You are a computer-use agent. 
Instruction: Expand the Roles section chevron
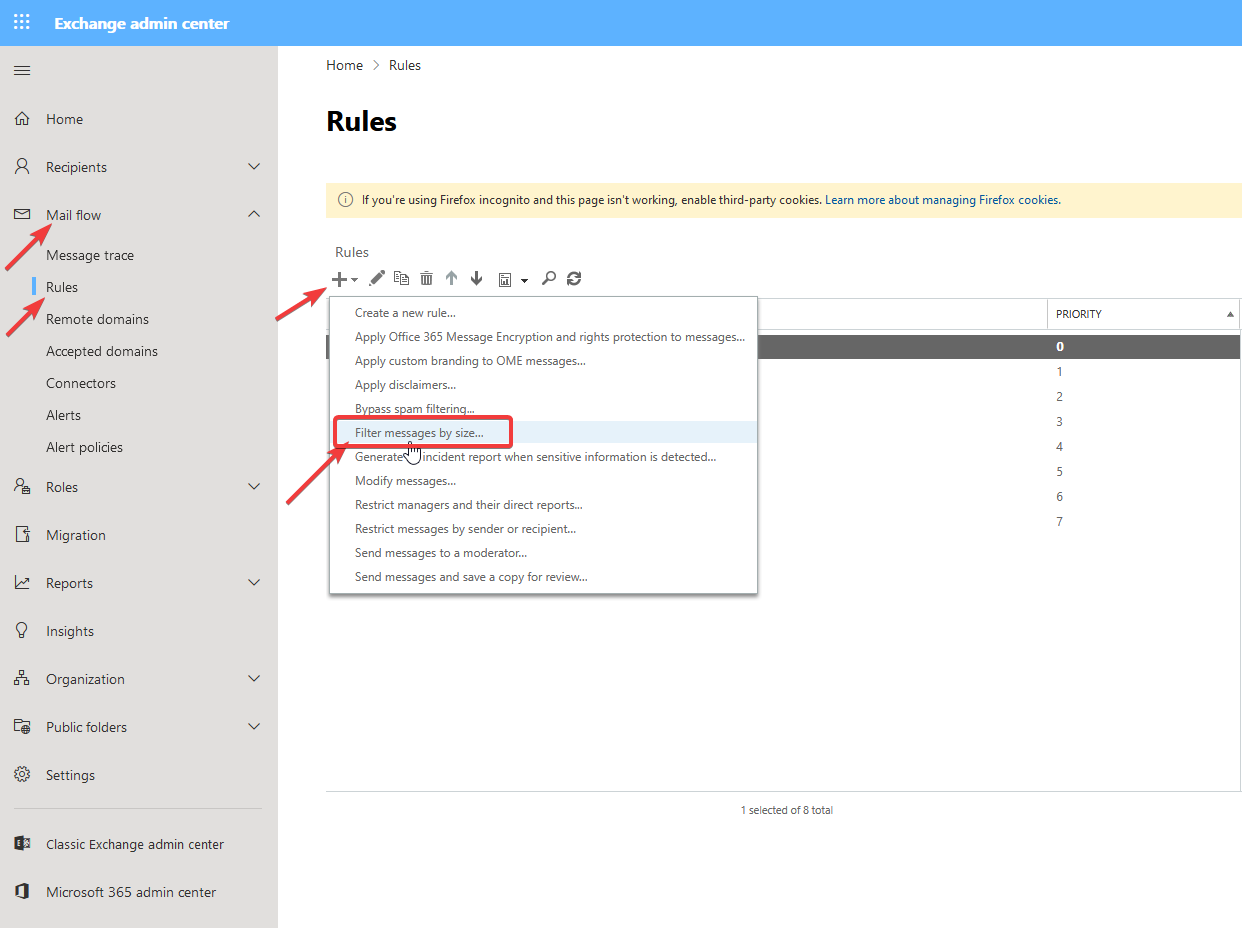(254, 487)
